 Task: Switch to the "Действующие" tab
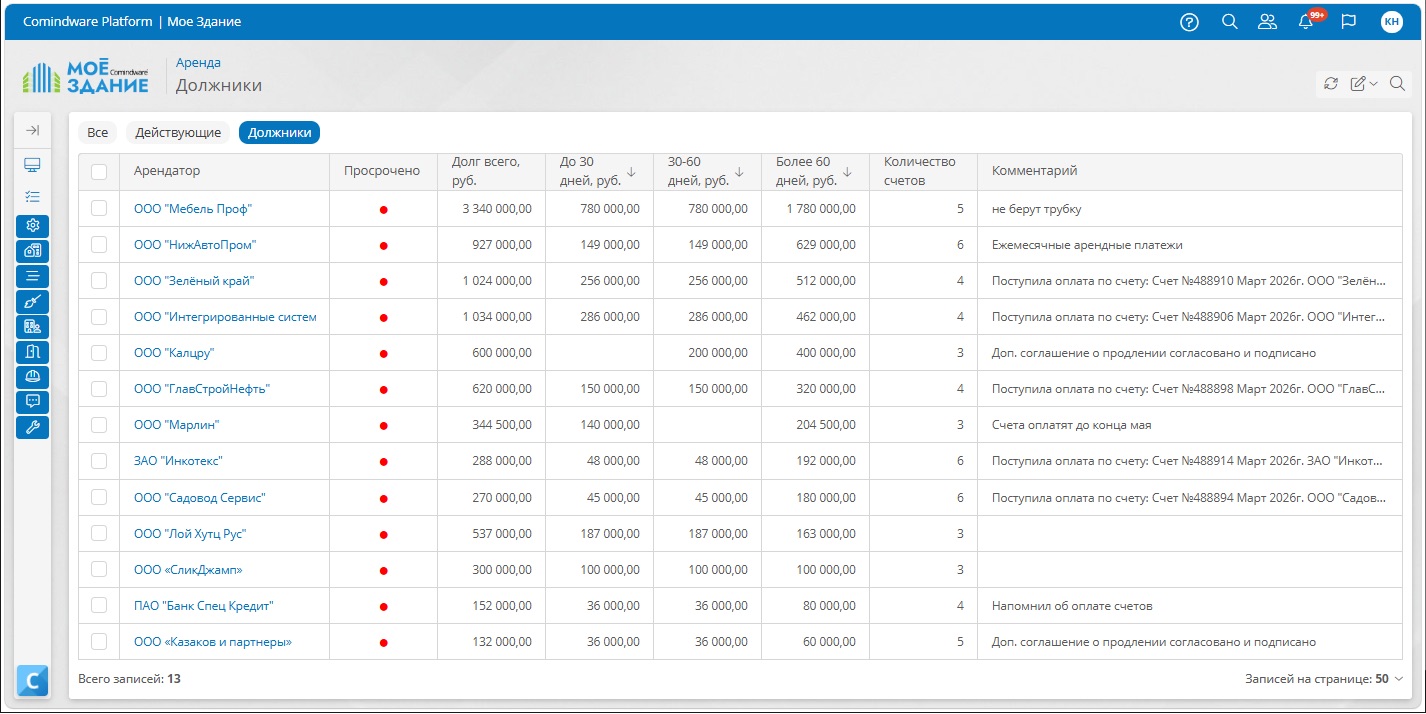click(178, 132)
